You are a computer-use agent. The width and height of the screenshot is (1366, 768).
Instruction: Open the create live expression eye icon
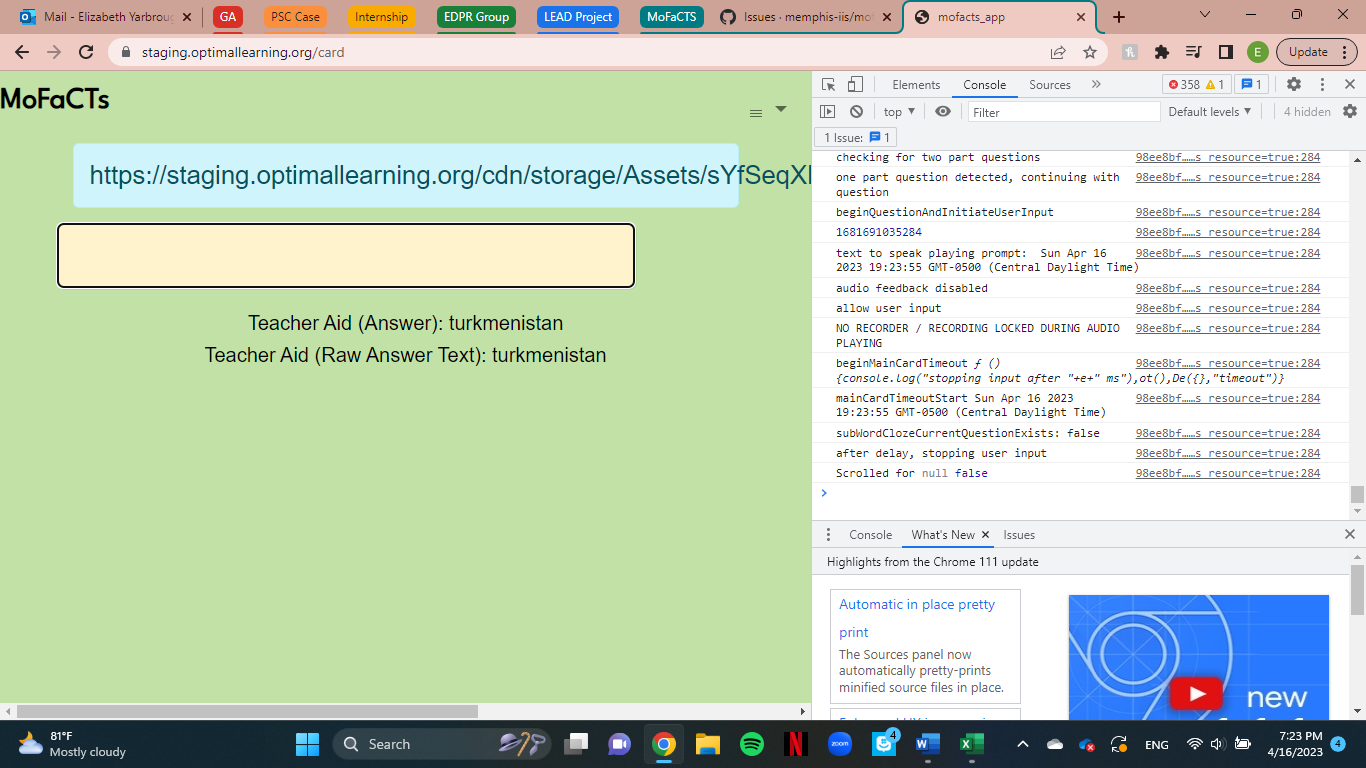[x=943, y=111]
